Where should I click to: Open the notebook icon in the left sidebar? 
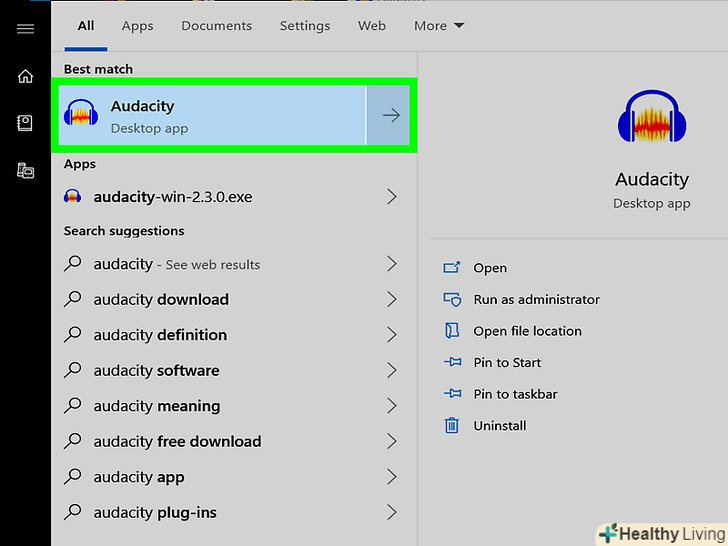[25, 123]
